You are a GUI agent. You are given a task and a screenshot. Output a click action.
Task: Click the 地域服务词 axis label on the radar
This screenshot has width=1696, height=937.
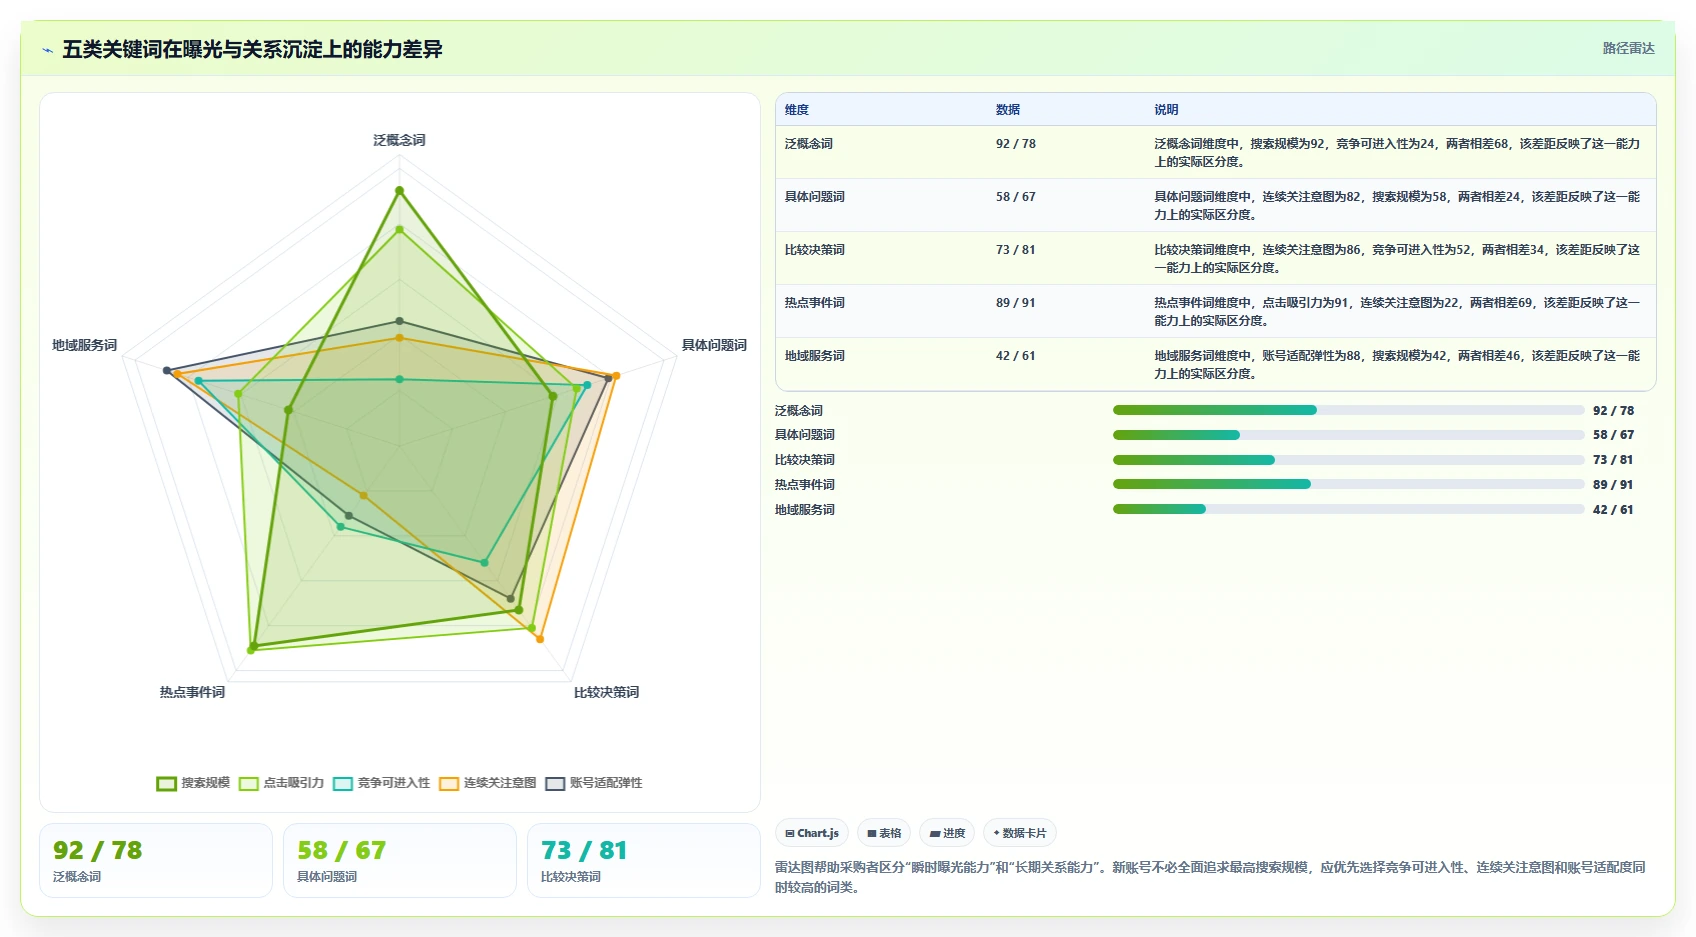pyautogui.click(x=85, y=345)
